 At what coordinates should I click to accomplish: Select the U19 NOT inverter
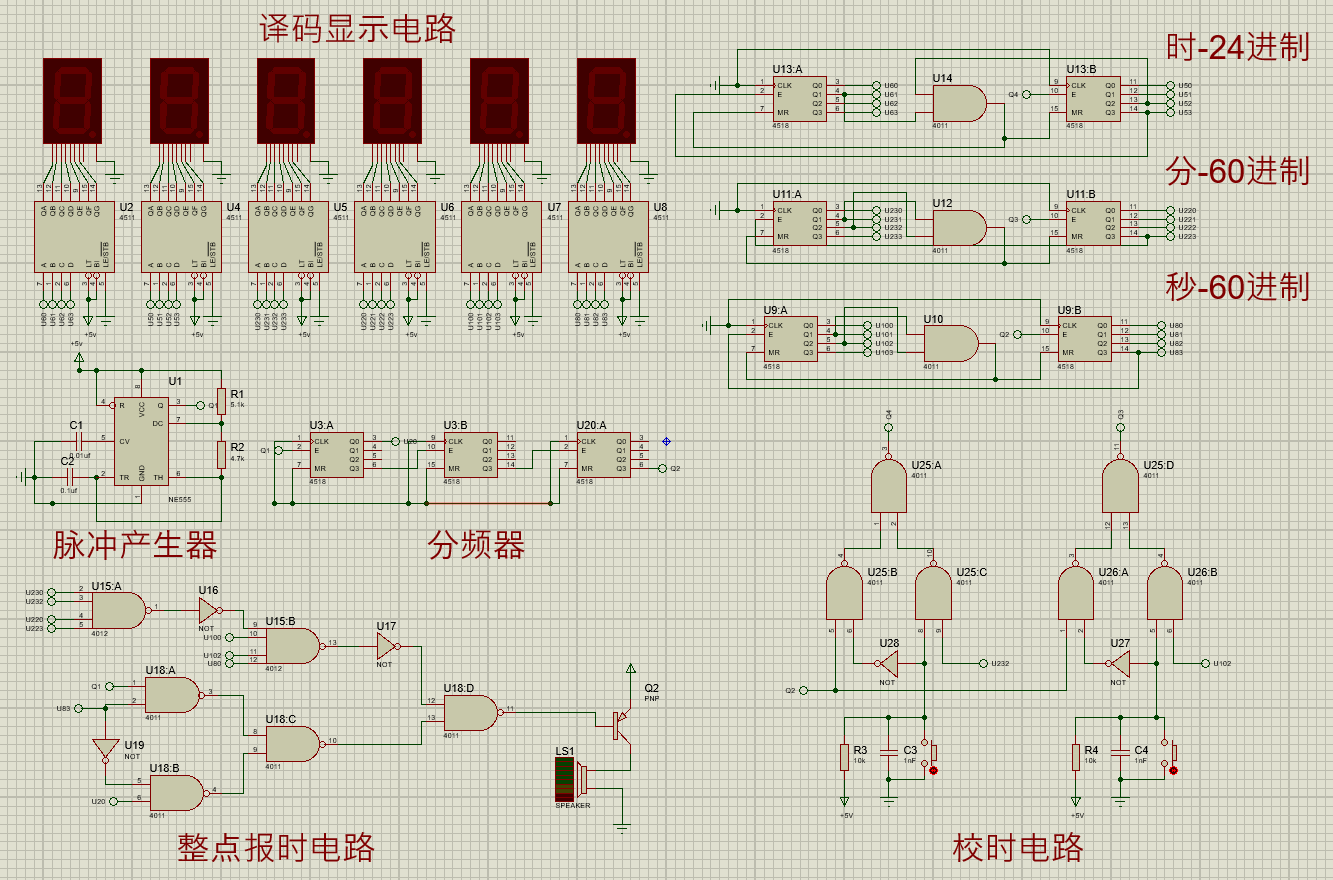106,750
